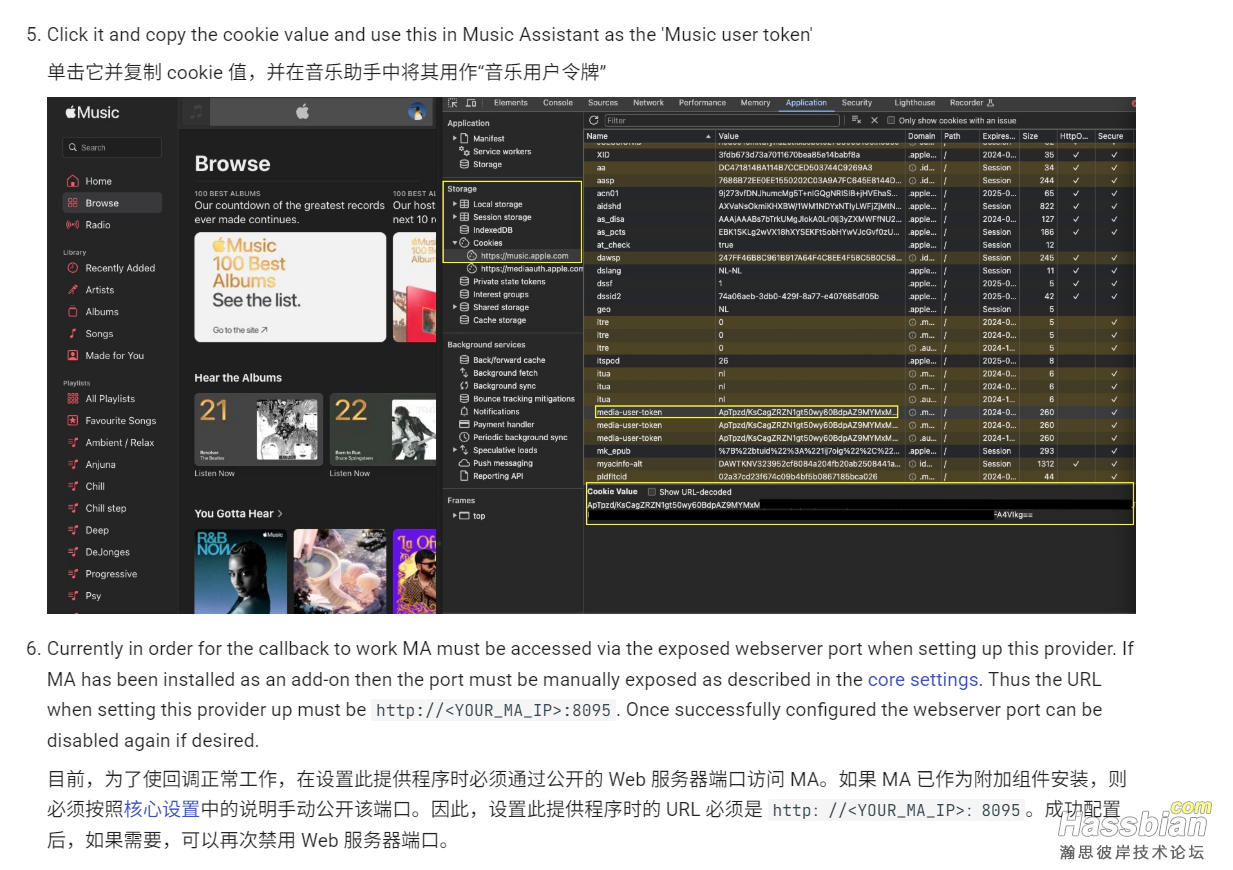
Task: Switch to the Security tab
Action: [x=857, y=103]
